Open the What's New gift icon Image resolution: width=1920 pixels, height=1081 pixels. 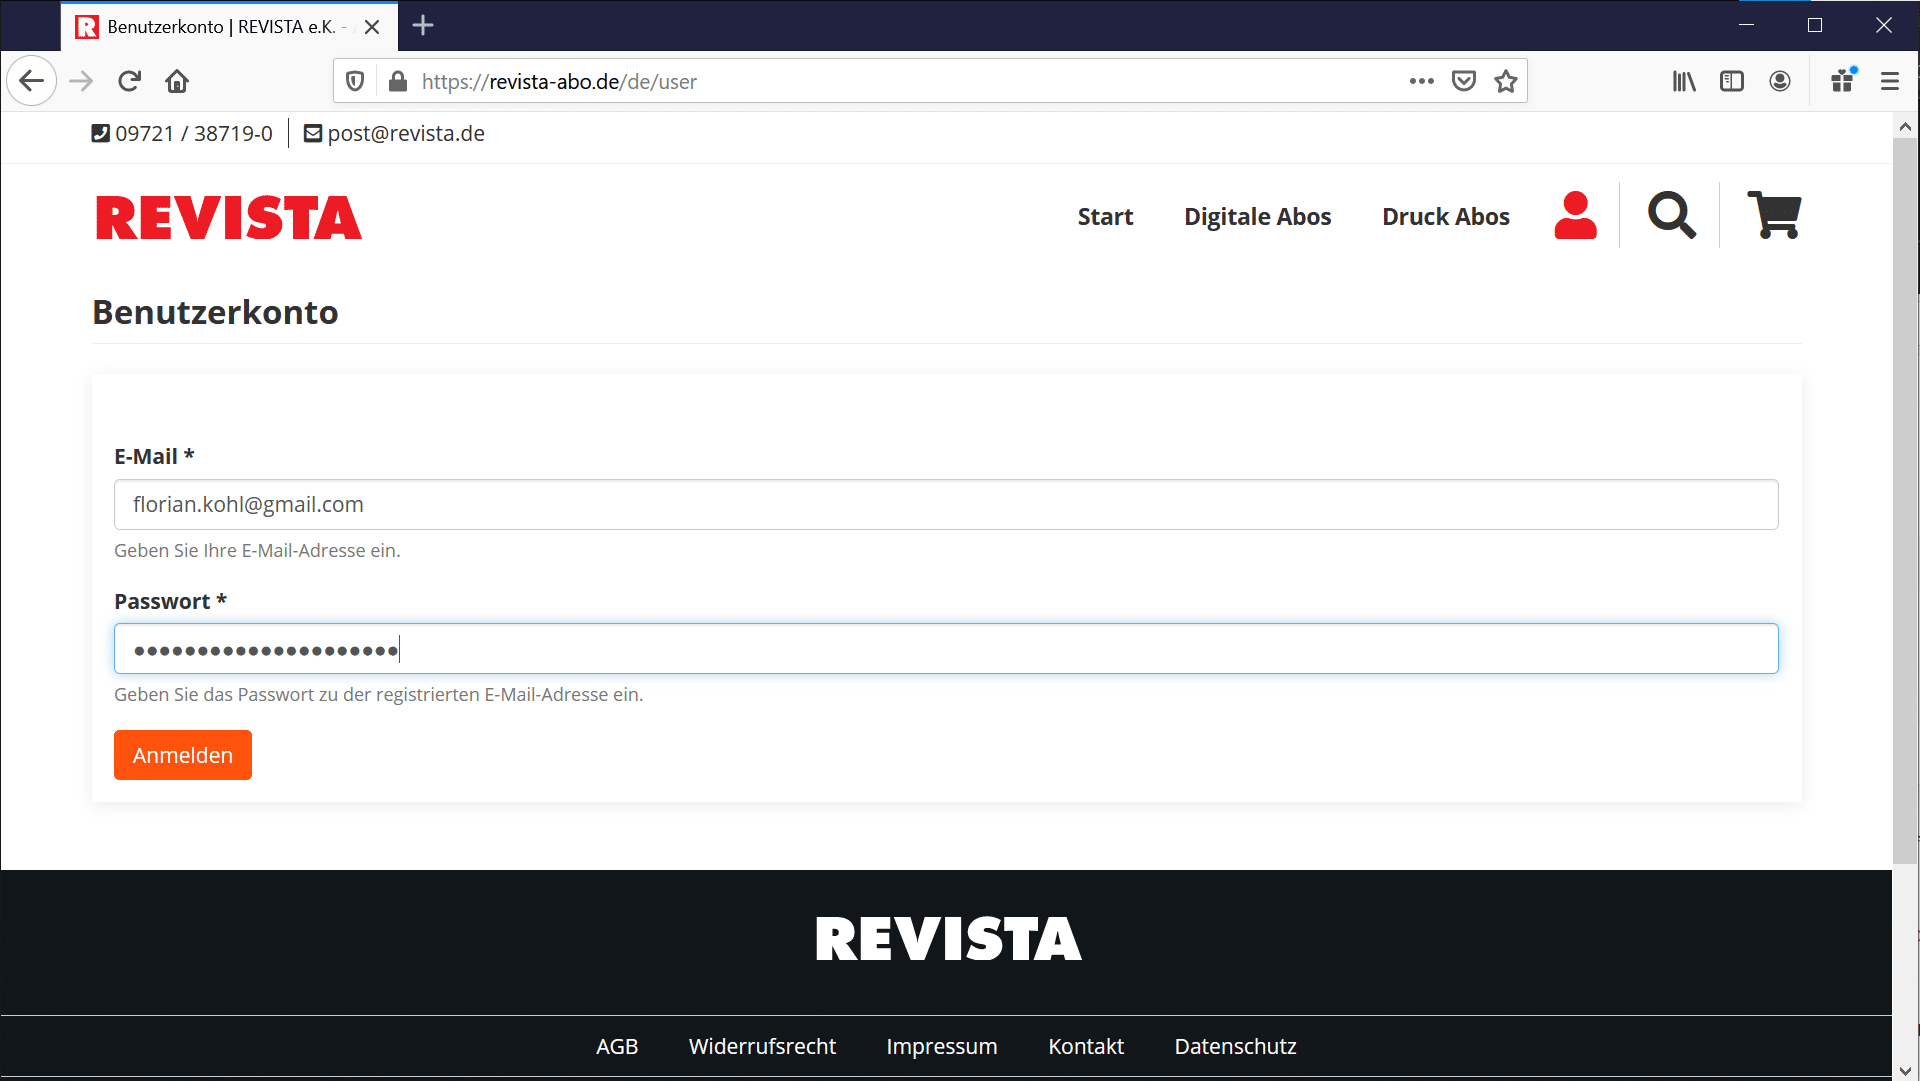tap(1843, 80)
